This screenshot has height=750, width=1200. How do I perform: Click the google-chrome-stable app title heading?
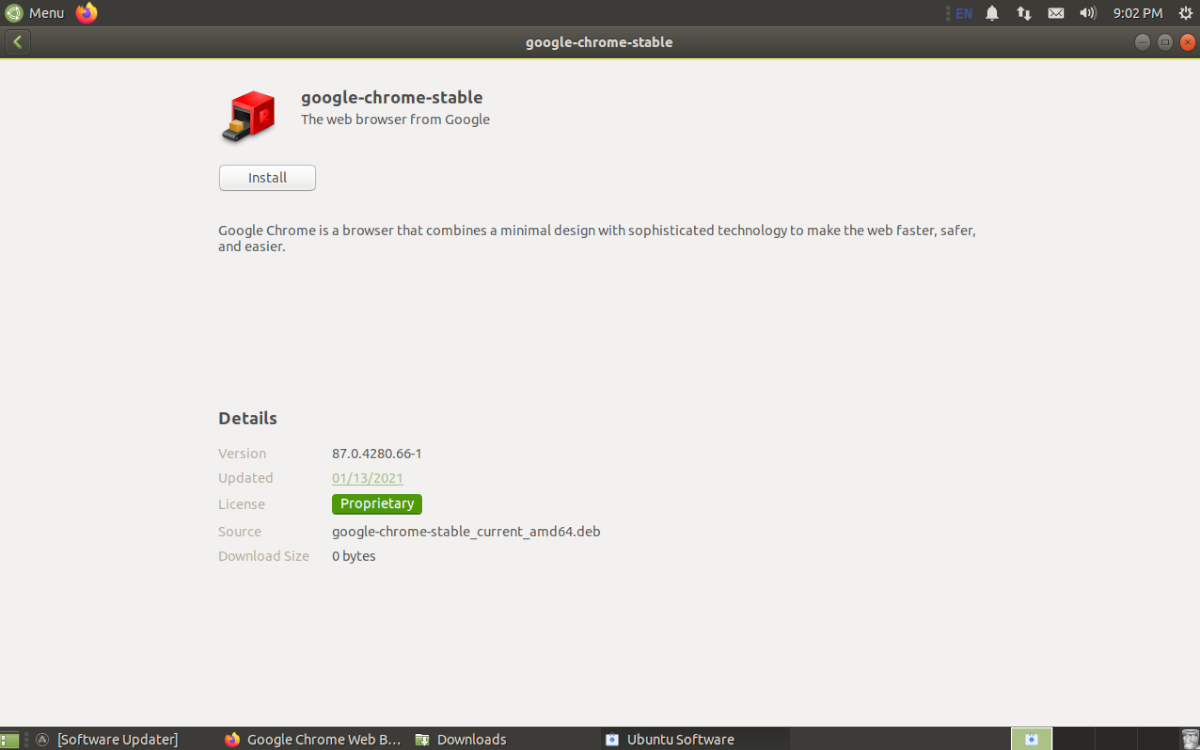(392, 97)
